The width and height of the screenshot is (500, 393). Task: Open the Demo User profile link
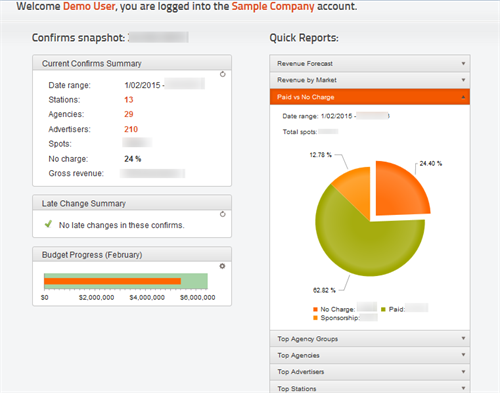point(89,6)
